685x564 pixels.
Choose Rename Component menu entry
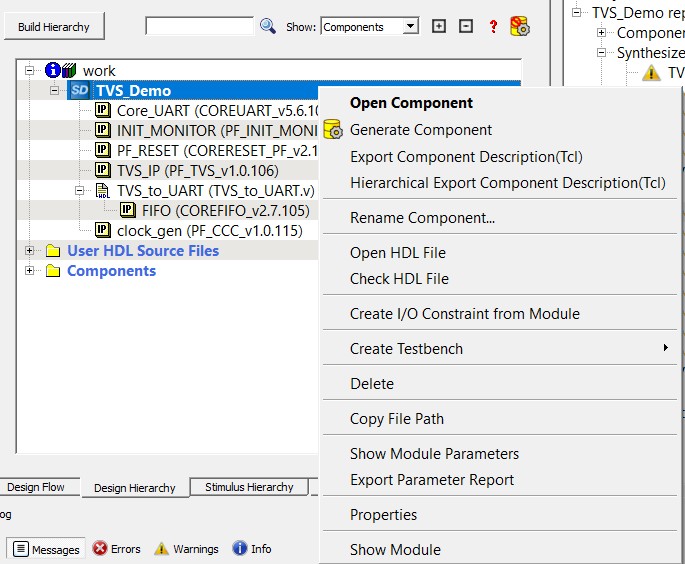422,218
